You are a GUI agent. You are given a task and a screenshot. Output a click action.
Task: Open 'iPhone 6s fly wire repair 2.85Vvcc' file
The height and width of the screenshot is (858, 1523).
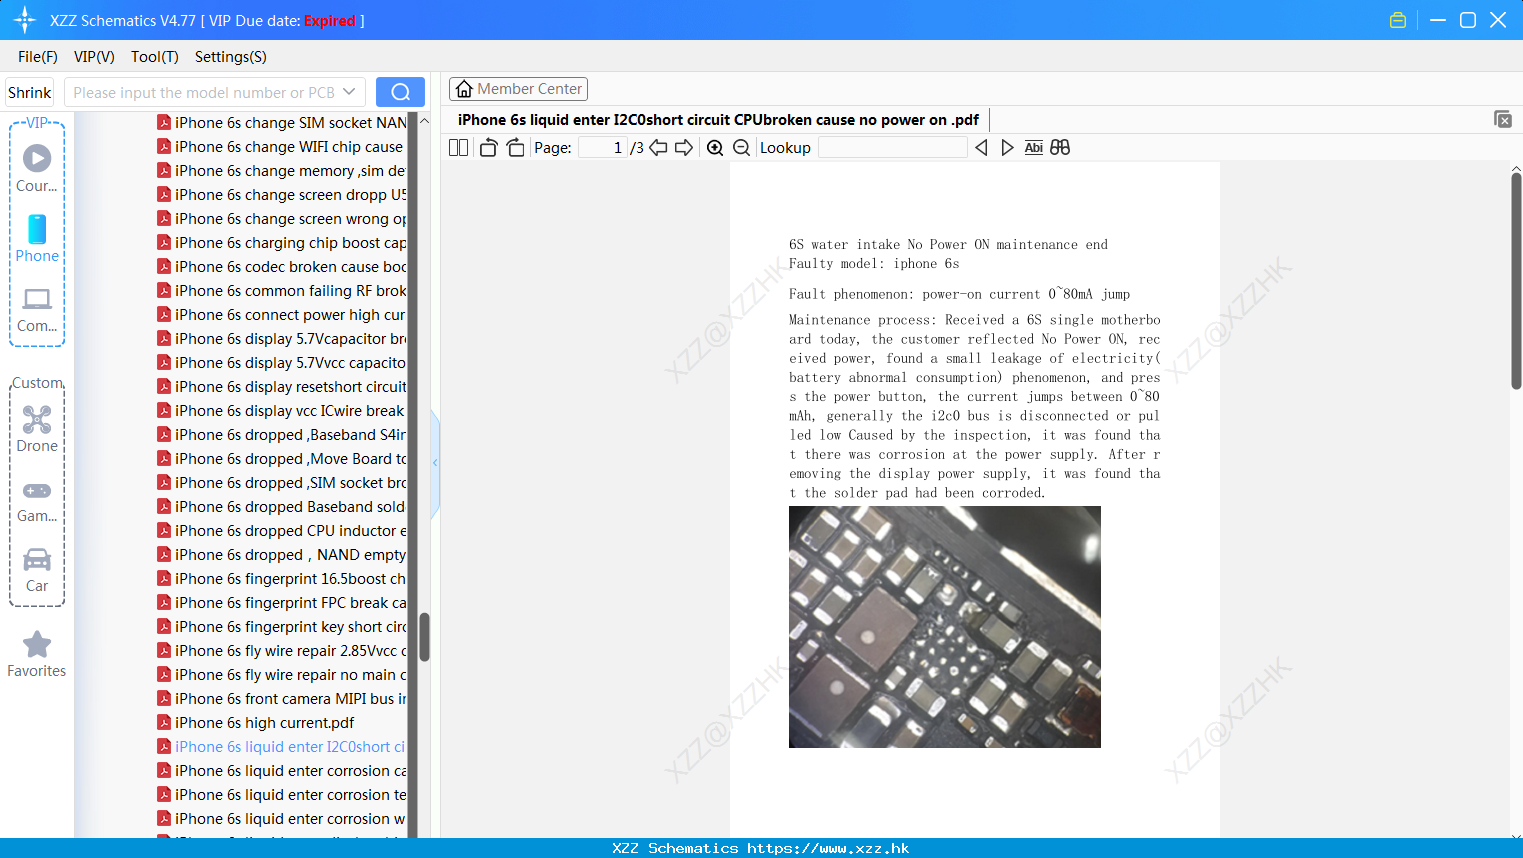click(x=282, y=651)
